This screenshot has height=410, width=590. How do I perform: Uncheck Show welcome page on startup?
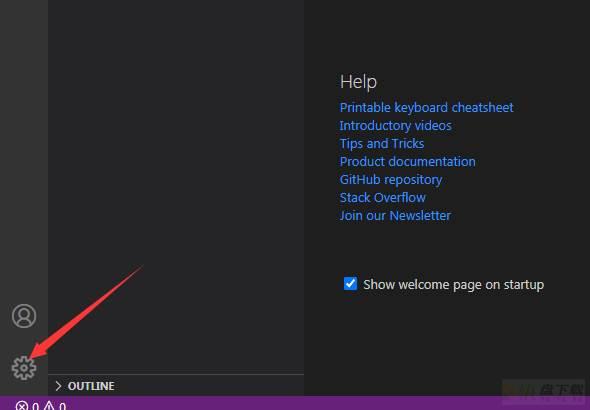click(x=350, y=284)
